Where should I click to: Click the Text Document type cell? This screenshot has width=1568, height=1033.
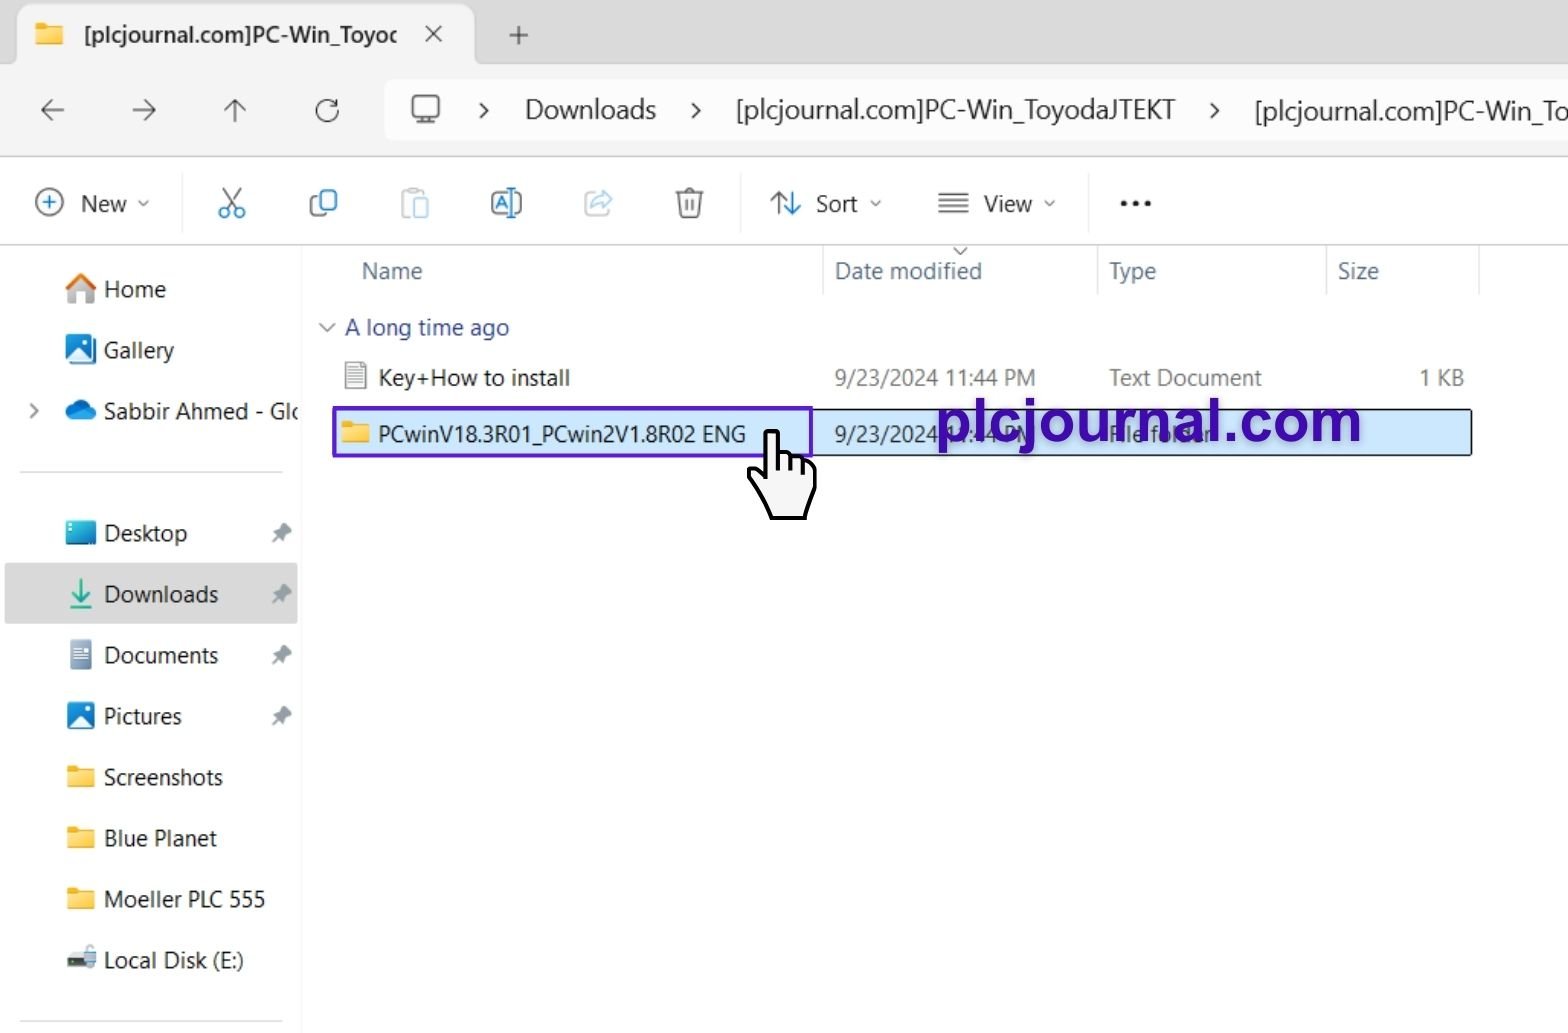pos(1185,378)
